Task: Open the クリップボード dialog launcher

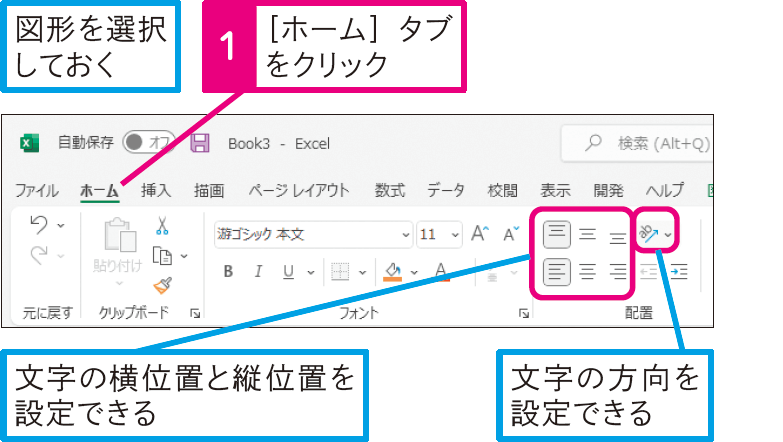Action: tap(195, 313)
